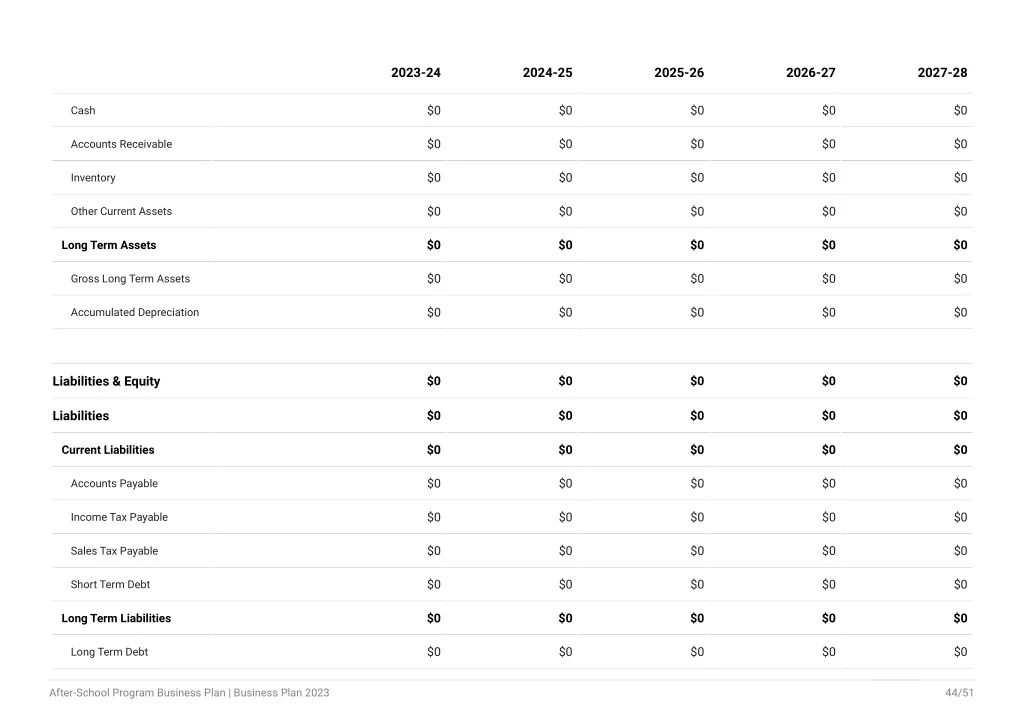Click the Cash row label

coord(83,110)
